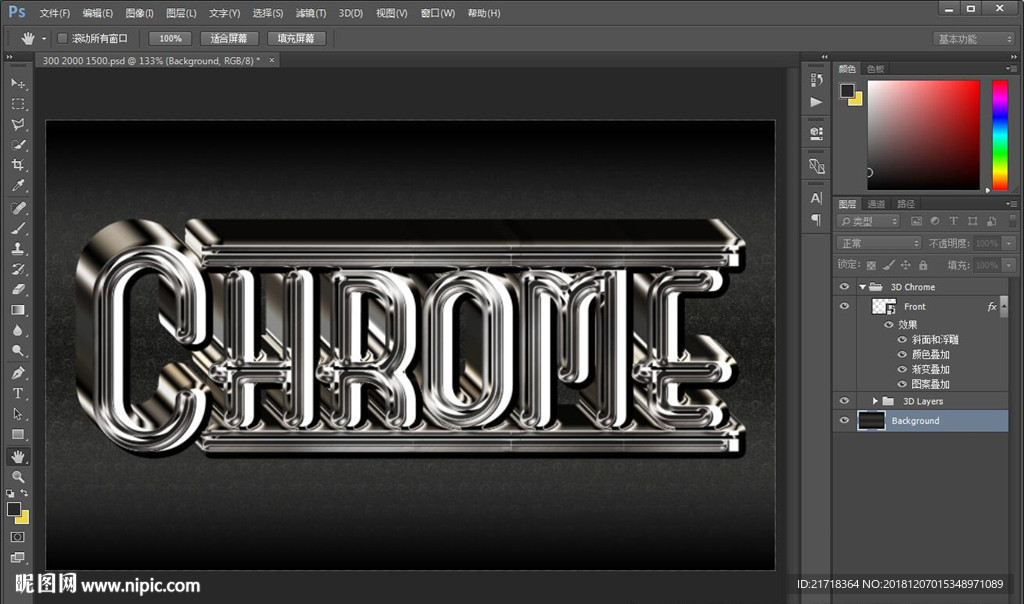Toggle Pattern Overlay effect visibility (图案叠加)
1024x604 pixels.
pos(902,385)
